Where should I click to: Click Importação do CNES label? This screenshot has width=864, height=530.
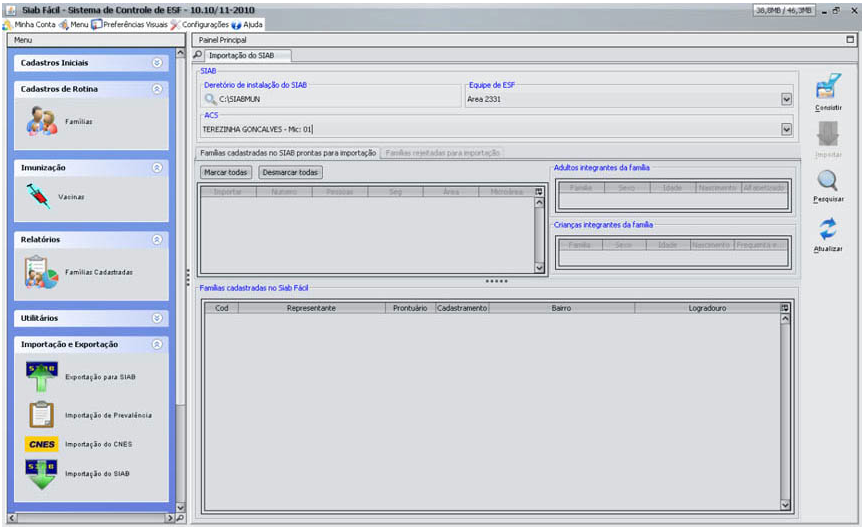pos(99,444)
